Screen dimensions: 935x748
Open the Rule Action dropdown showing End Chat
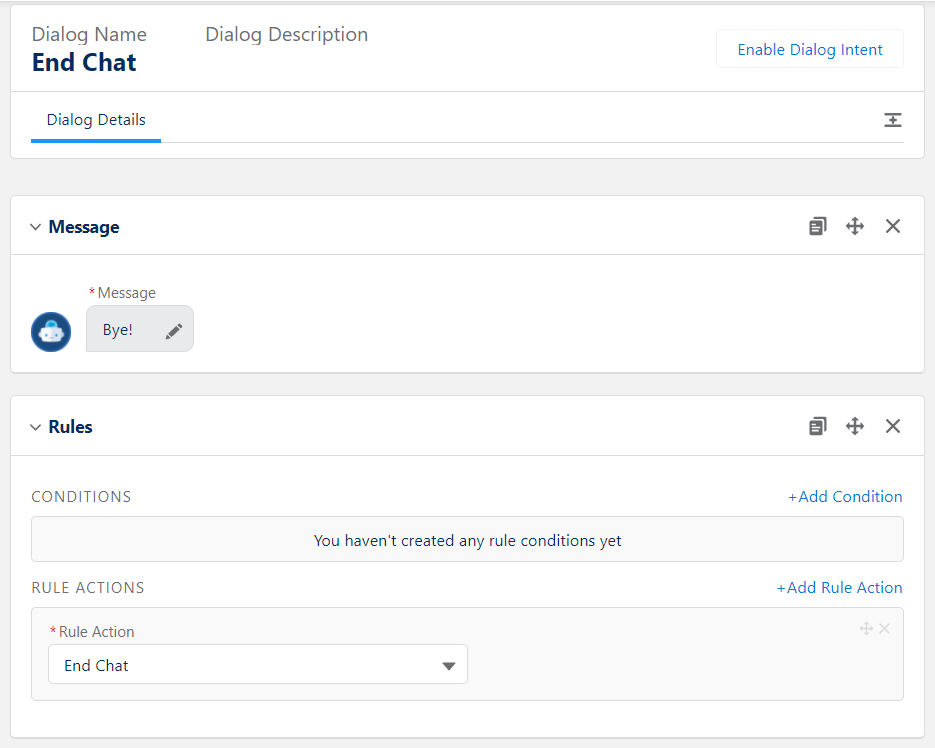click(258, 665)
